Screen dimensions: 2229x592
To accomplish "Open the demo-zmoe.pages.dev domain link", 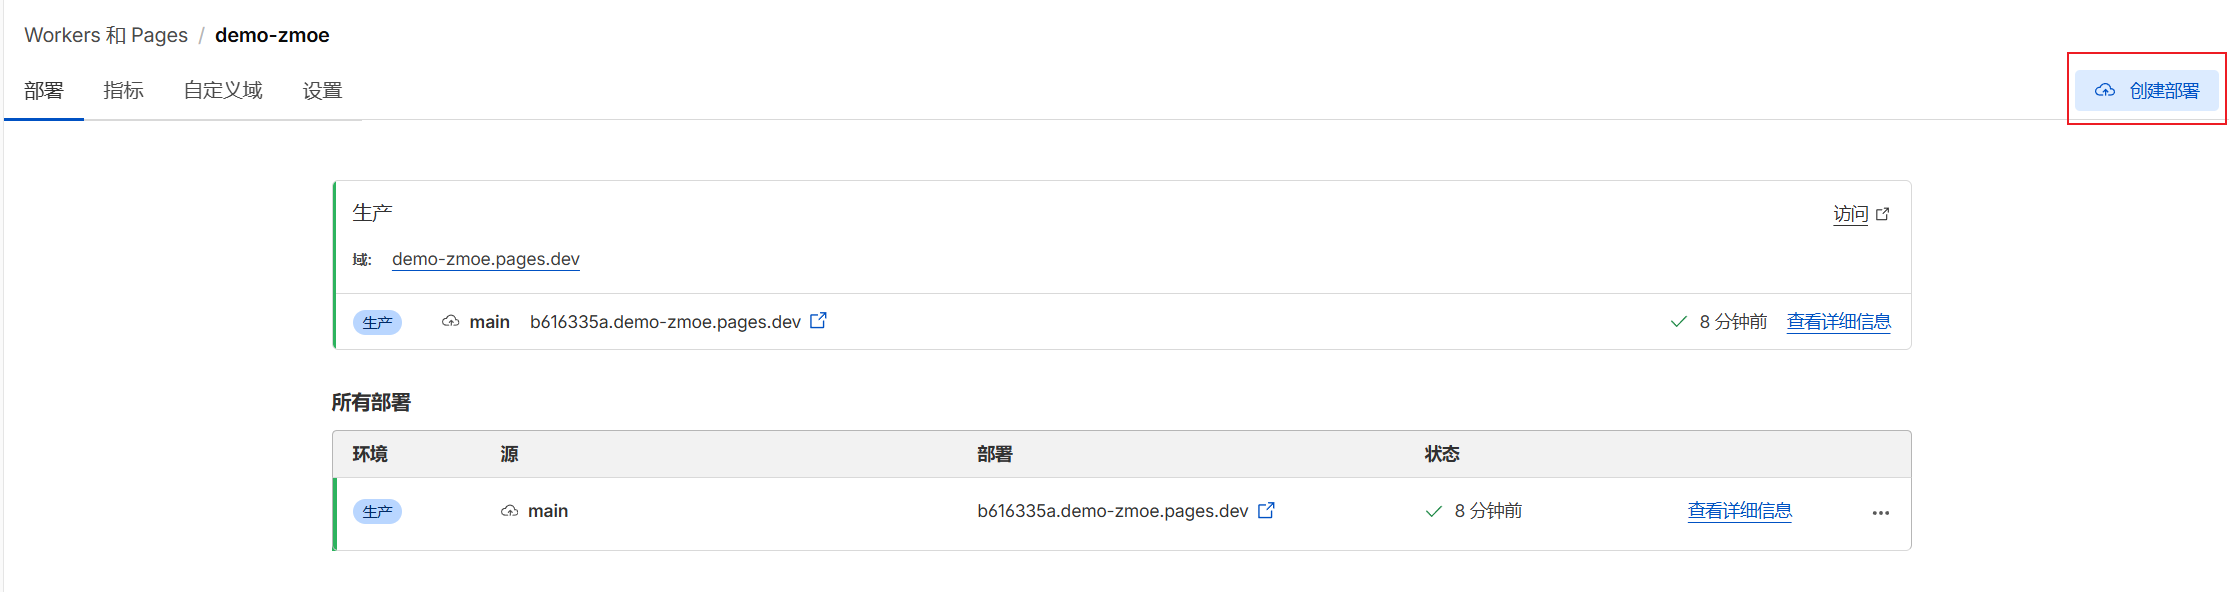I will (x=486, y=259).
